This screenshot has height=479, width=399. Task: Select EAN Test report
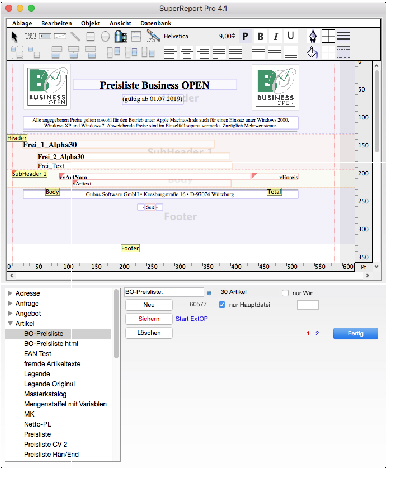click(38, 353)
